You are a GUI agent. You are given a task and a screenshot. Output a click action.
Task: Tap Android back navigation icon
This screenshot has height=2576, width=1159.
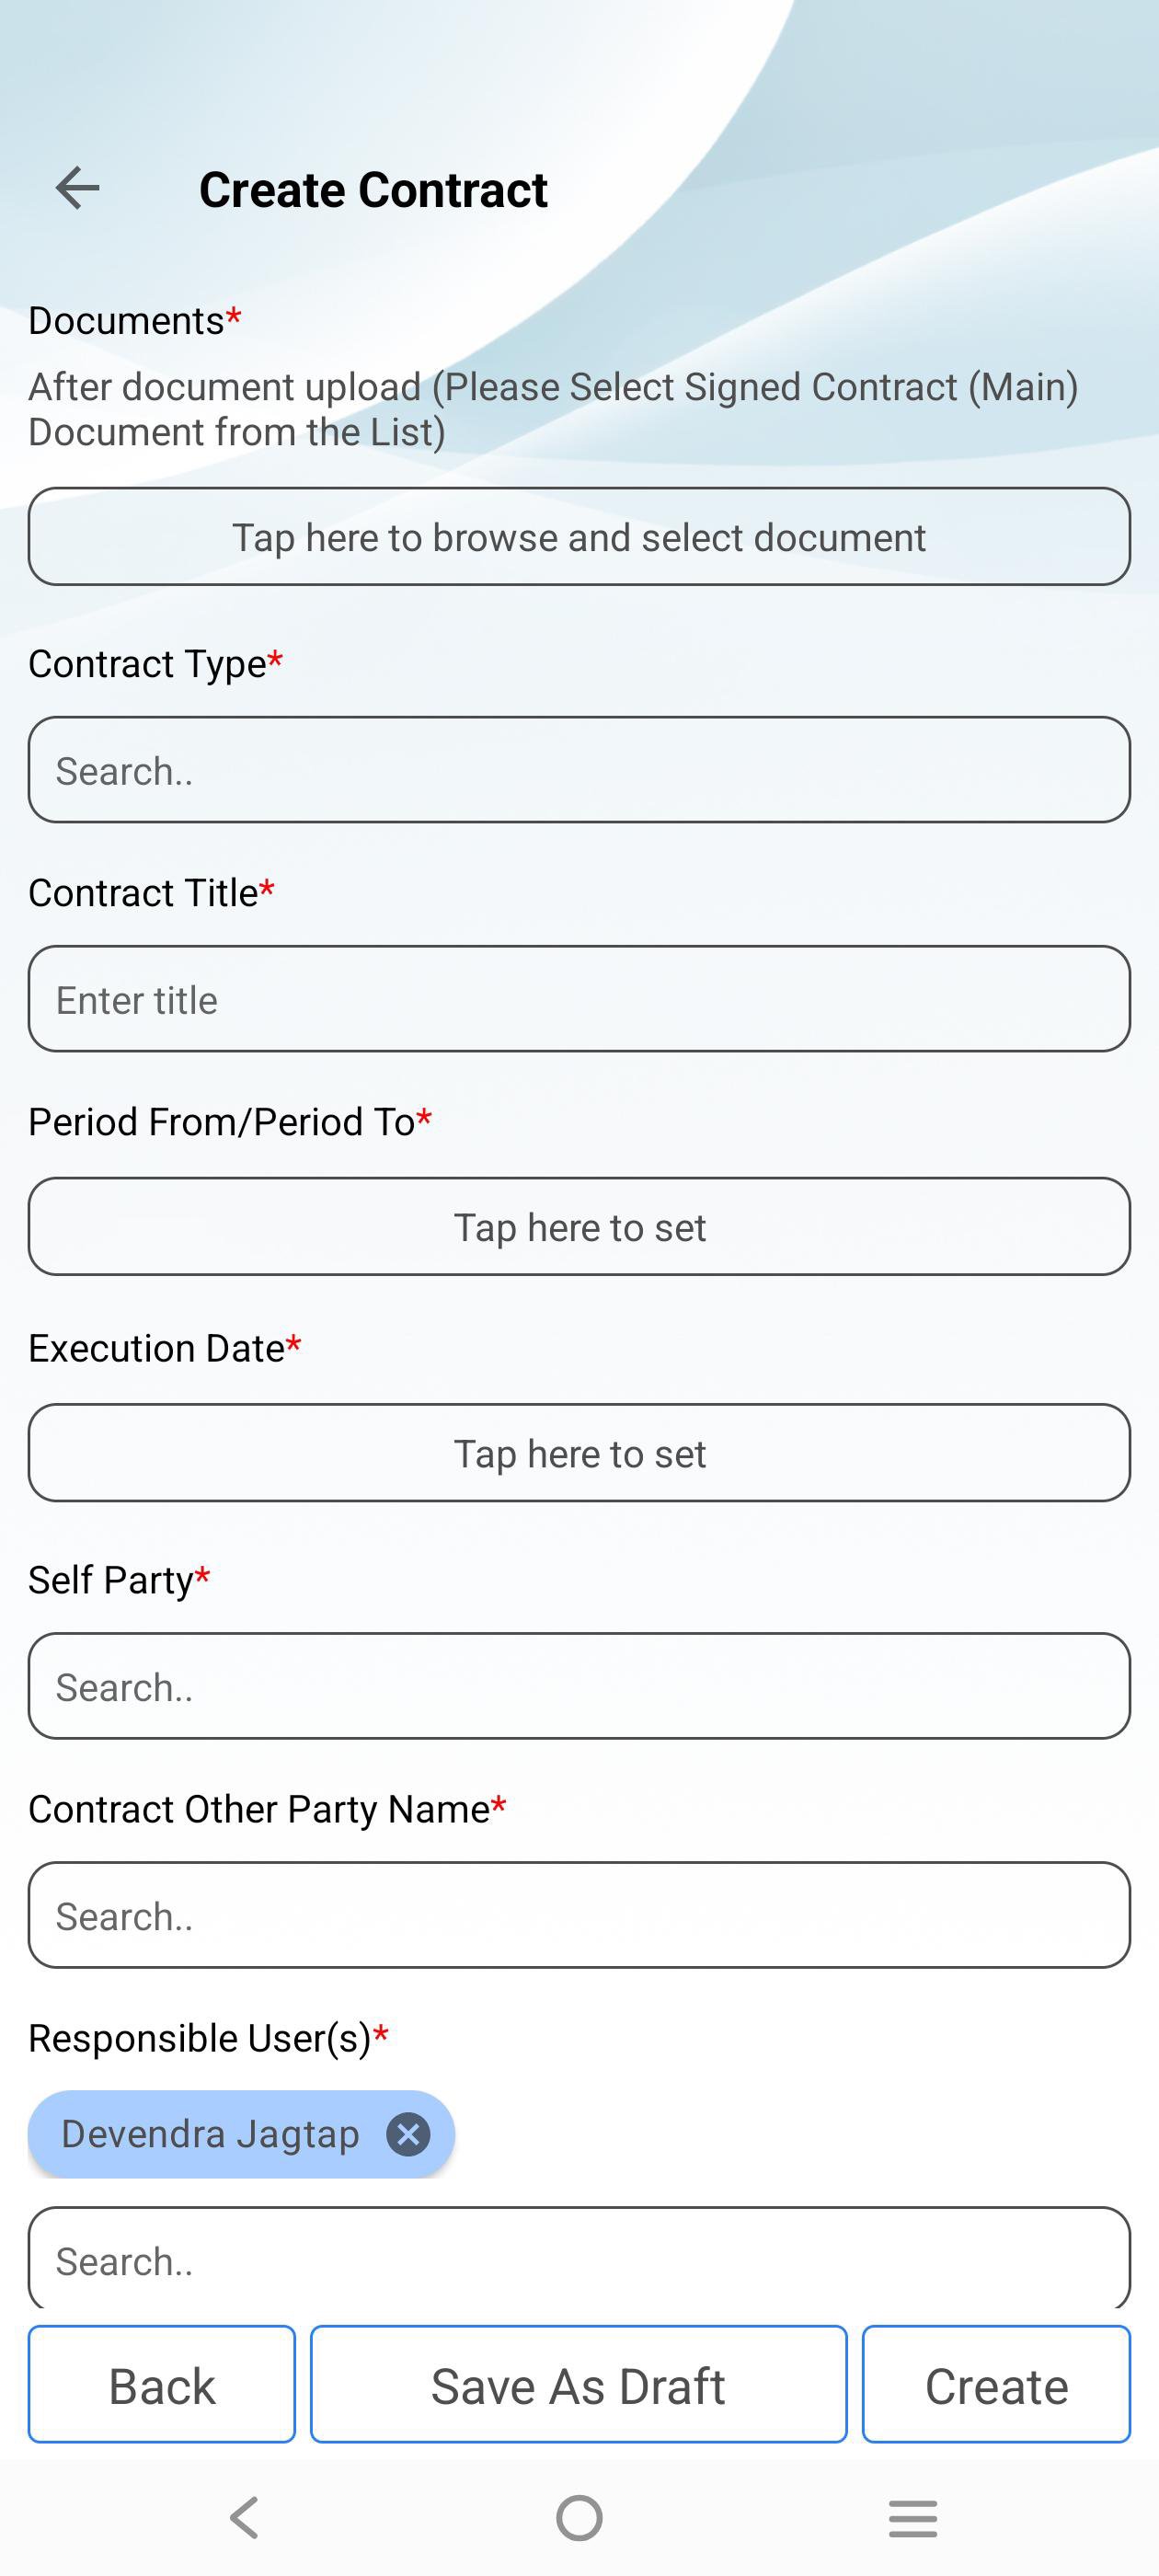[244, 2518]
